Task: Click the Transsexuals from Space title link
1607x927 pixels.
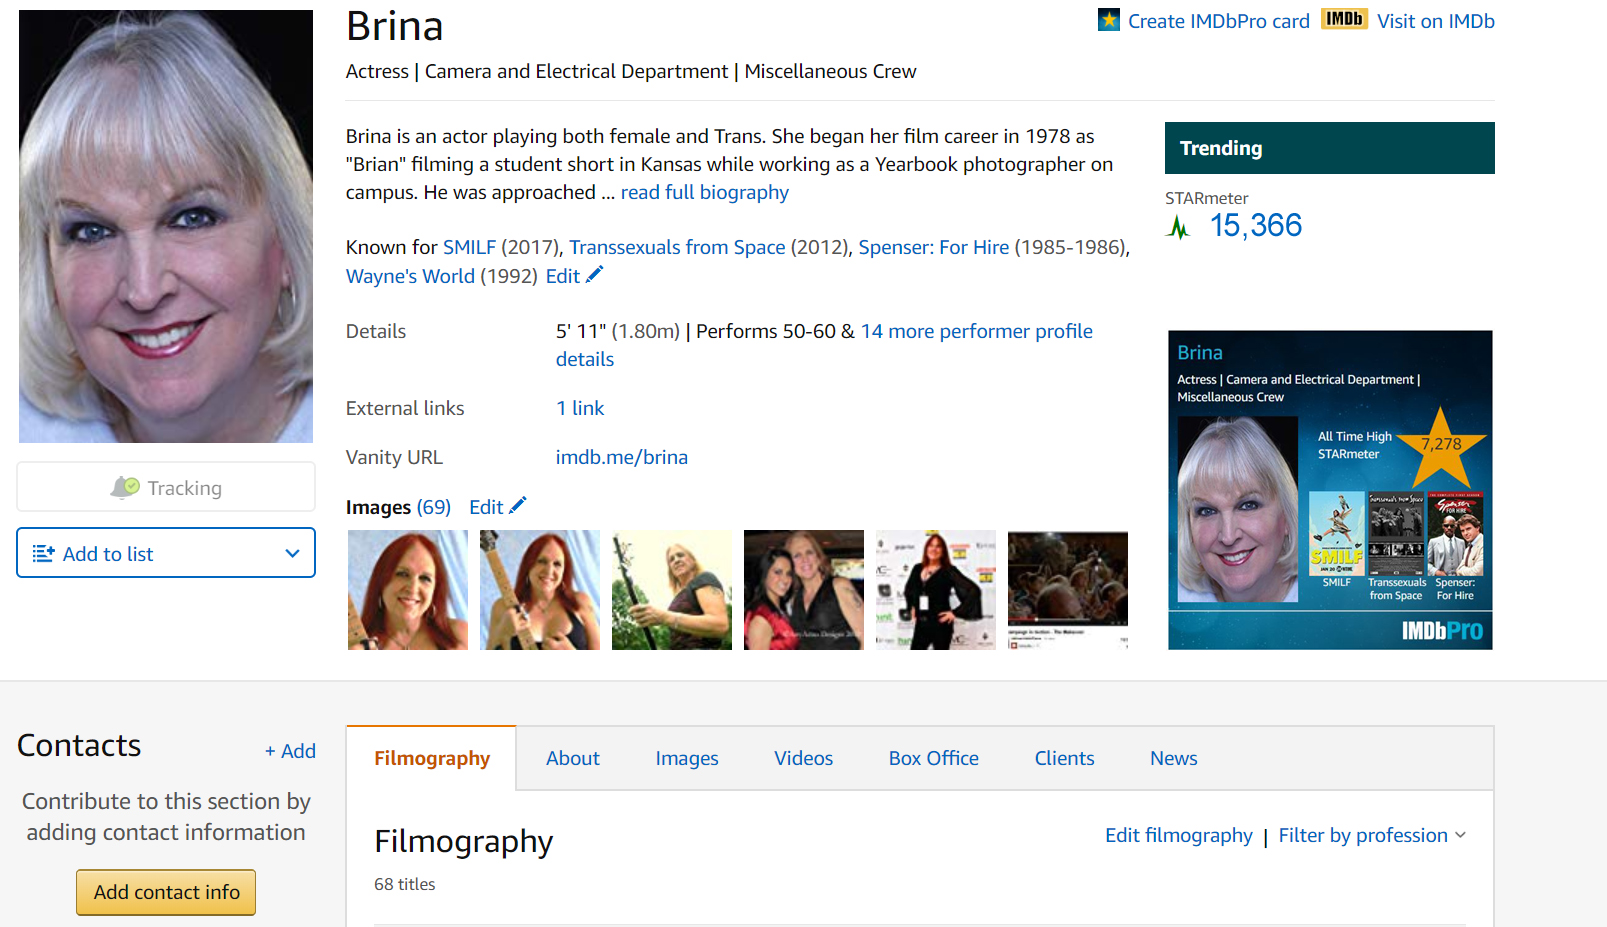Action: point(677,248)
